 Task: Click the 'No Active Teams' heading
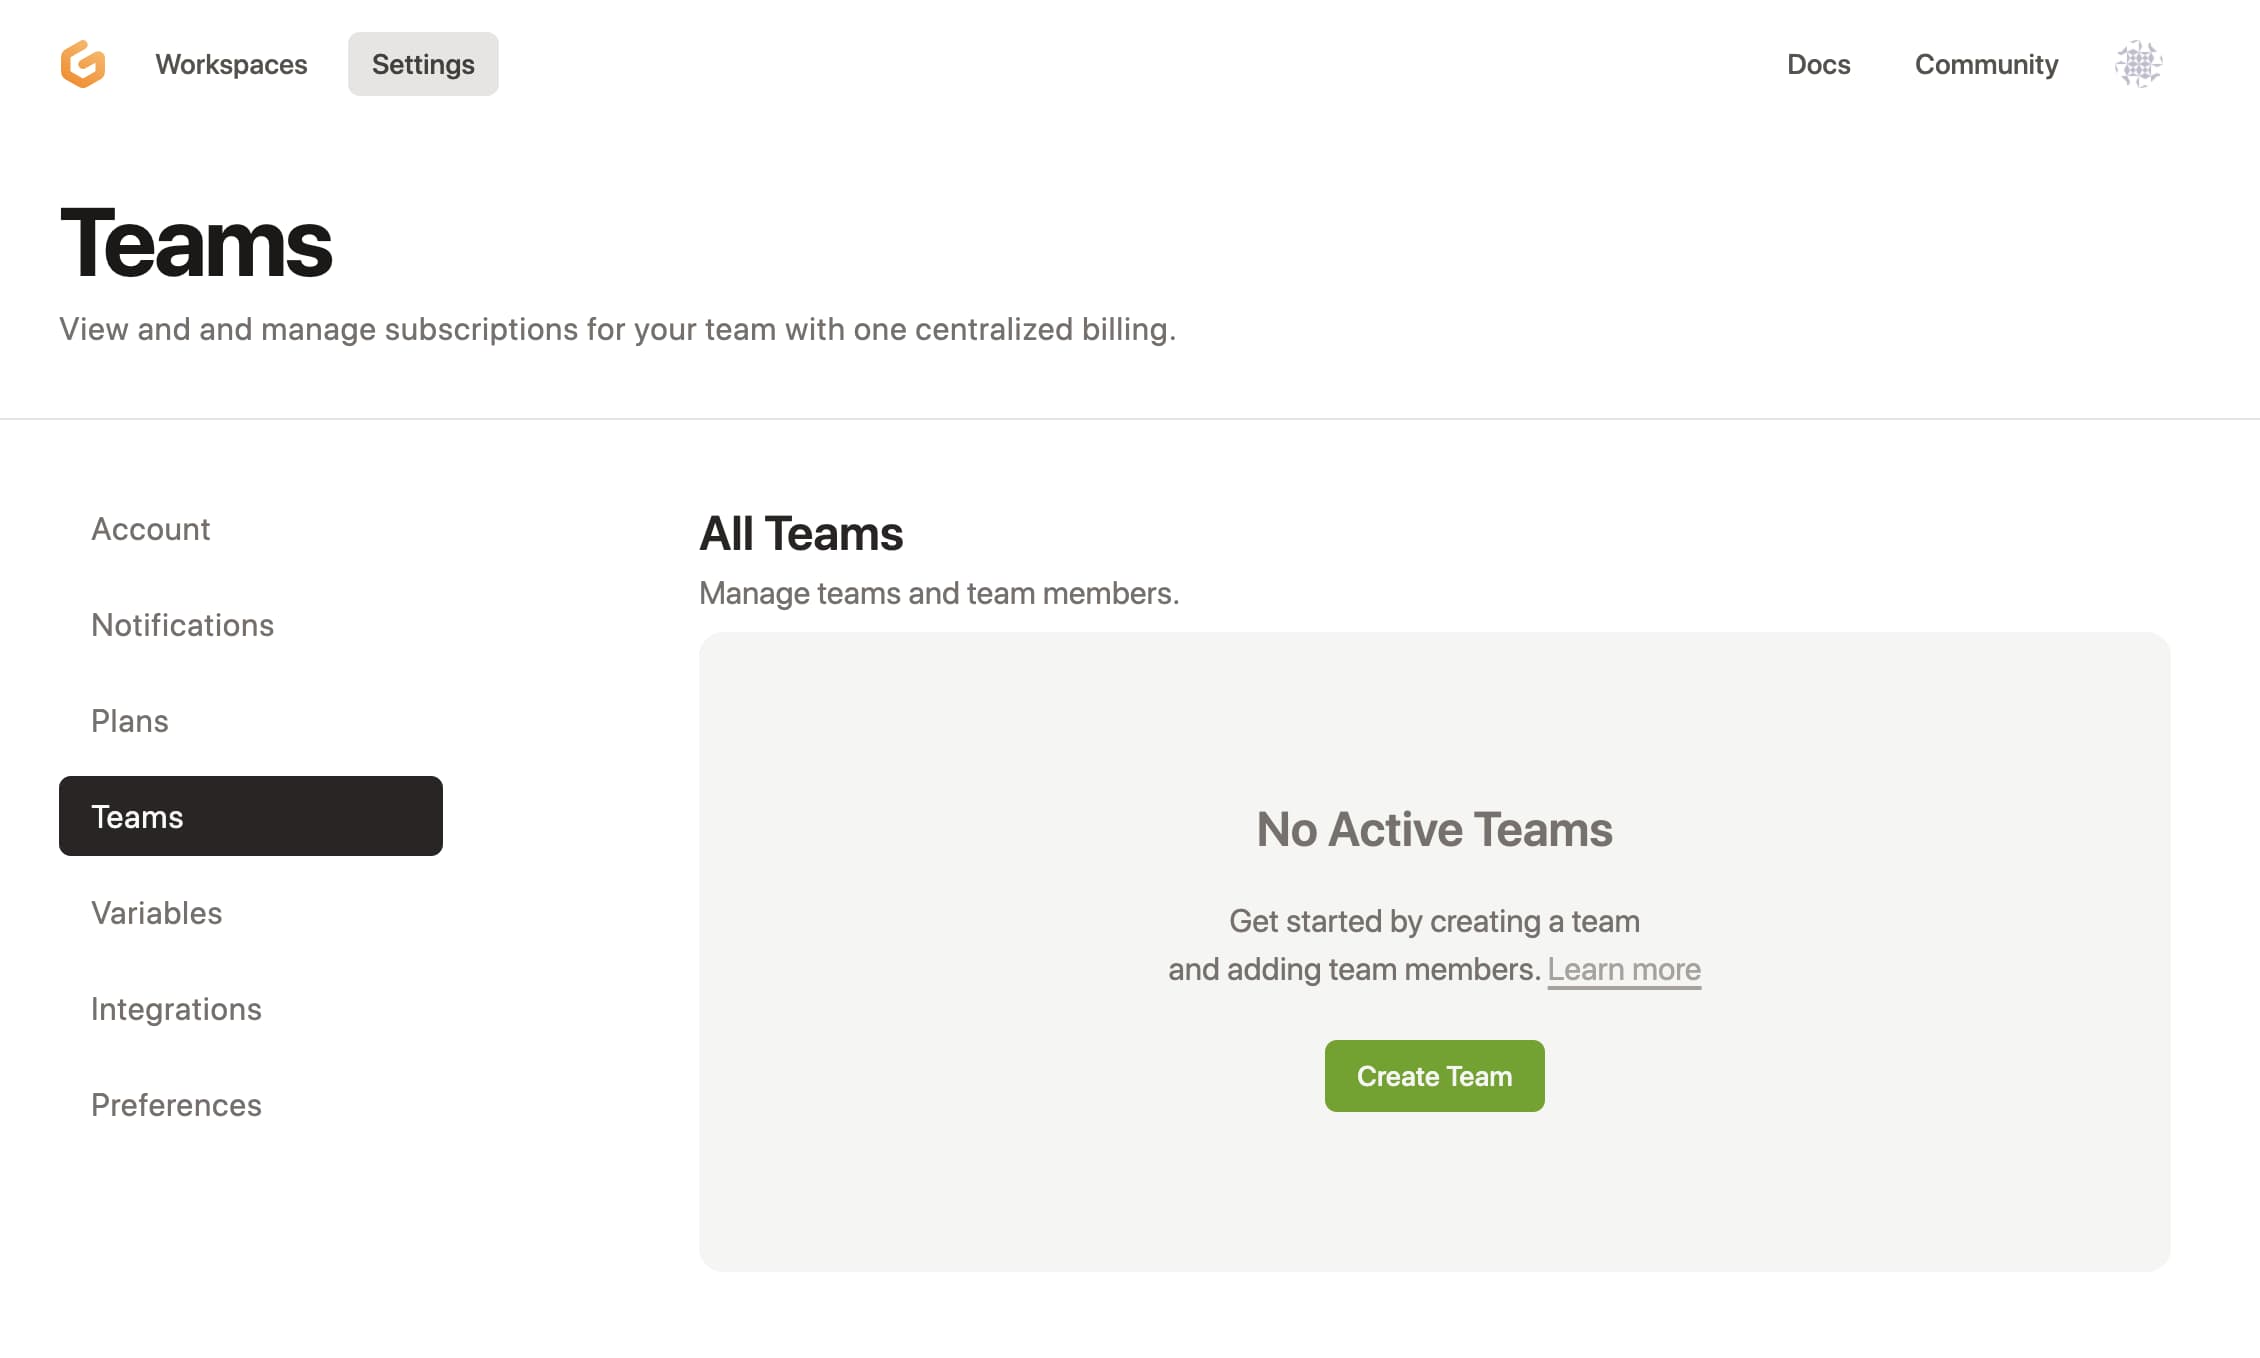(1434, 829)
